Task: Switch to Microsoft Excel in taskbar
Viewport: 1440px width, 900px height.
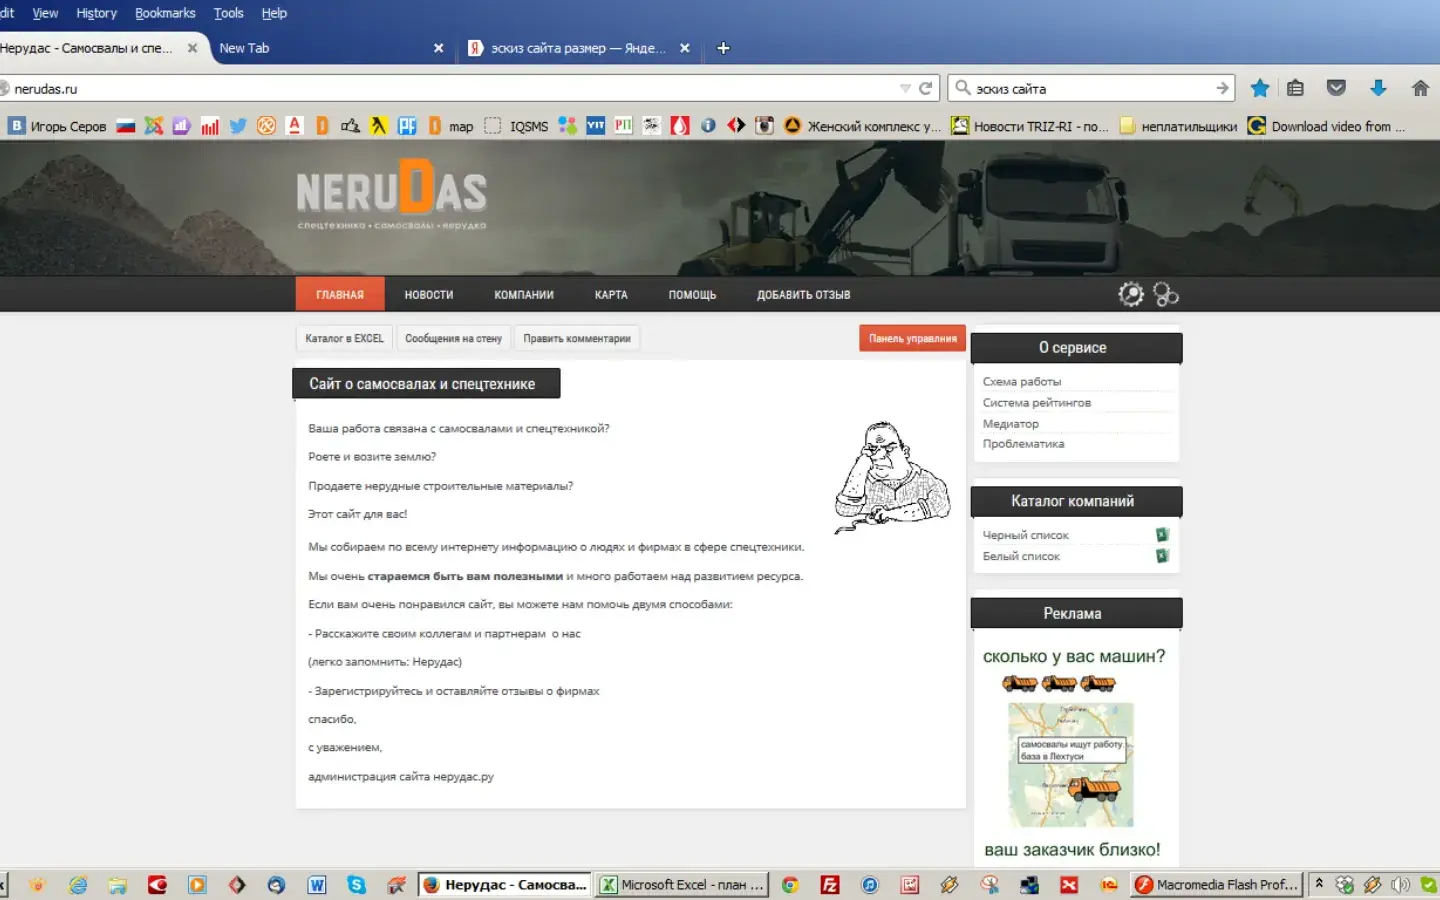Action: (x=682, y=885)
